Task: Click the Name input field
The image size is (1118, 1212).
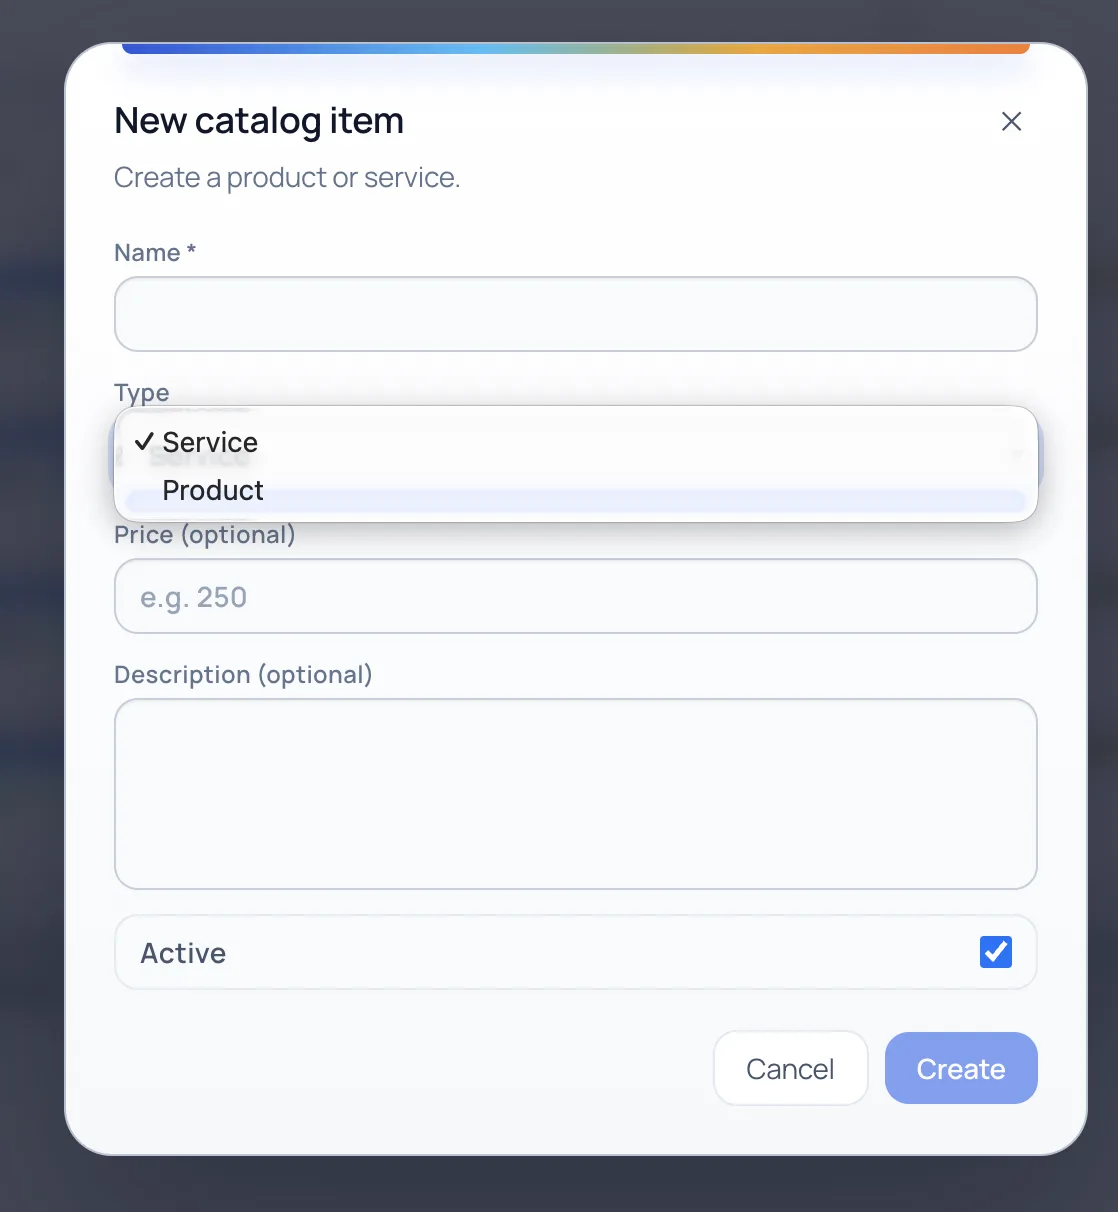Action: [x=575, y=314]
